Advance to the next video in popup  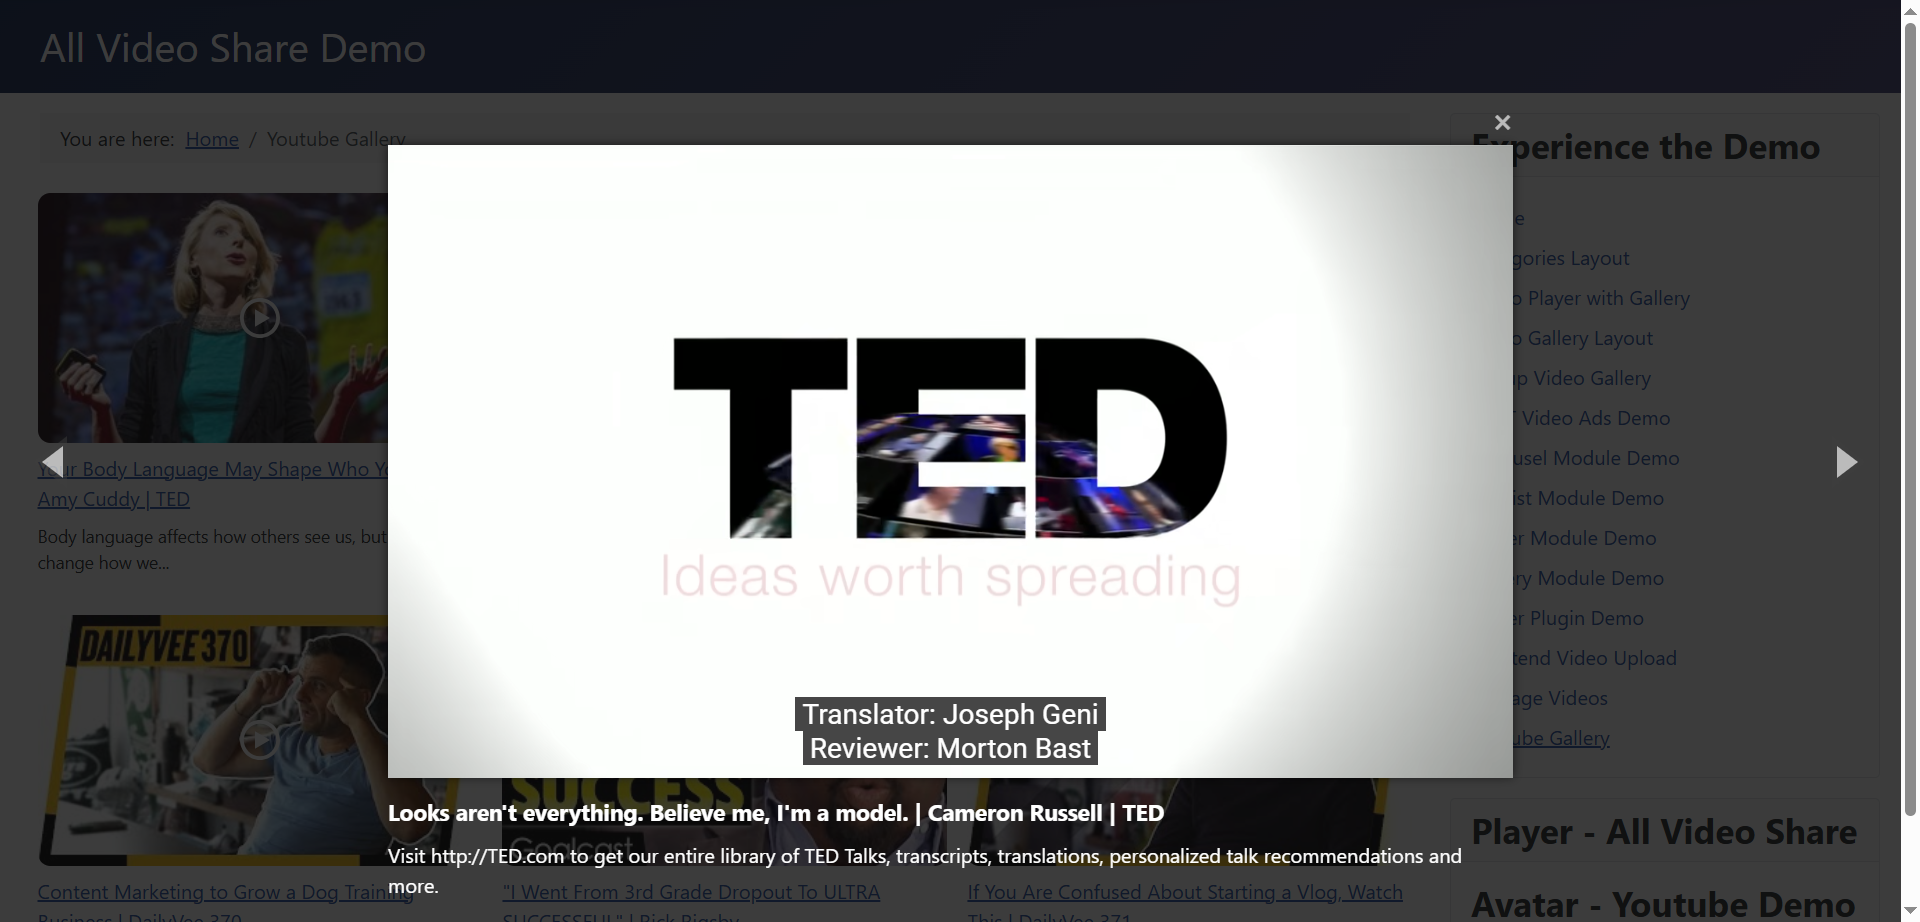click(1846, 462)
